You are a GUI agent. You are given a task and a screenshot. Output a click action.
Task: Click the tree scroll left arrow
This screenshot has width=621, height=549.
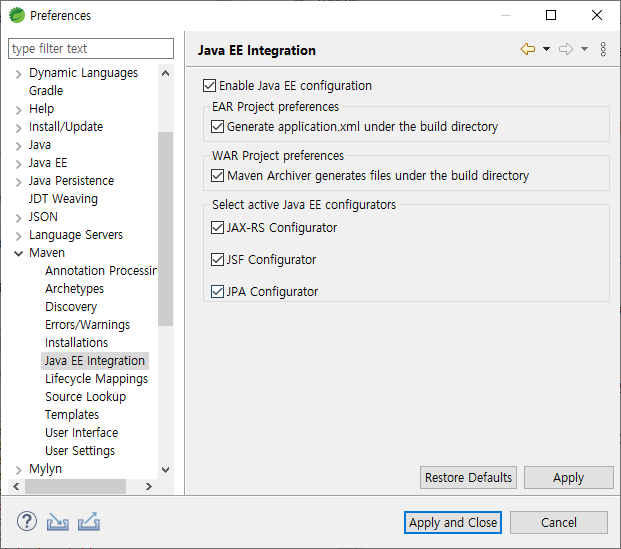[x=16, y=486]
